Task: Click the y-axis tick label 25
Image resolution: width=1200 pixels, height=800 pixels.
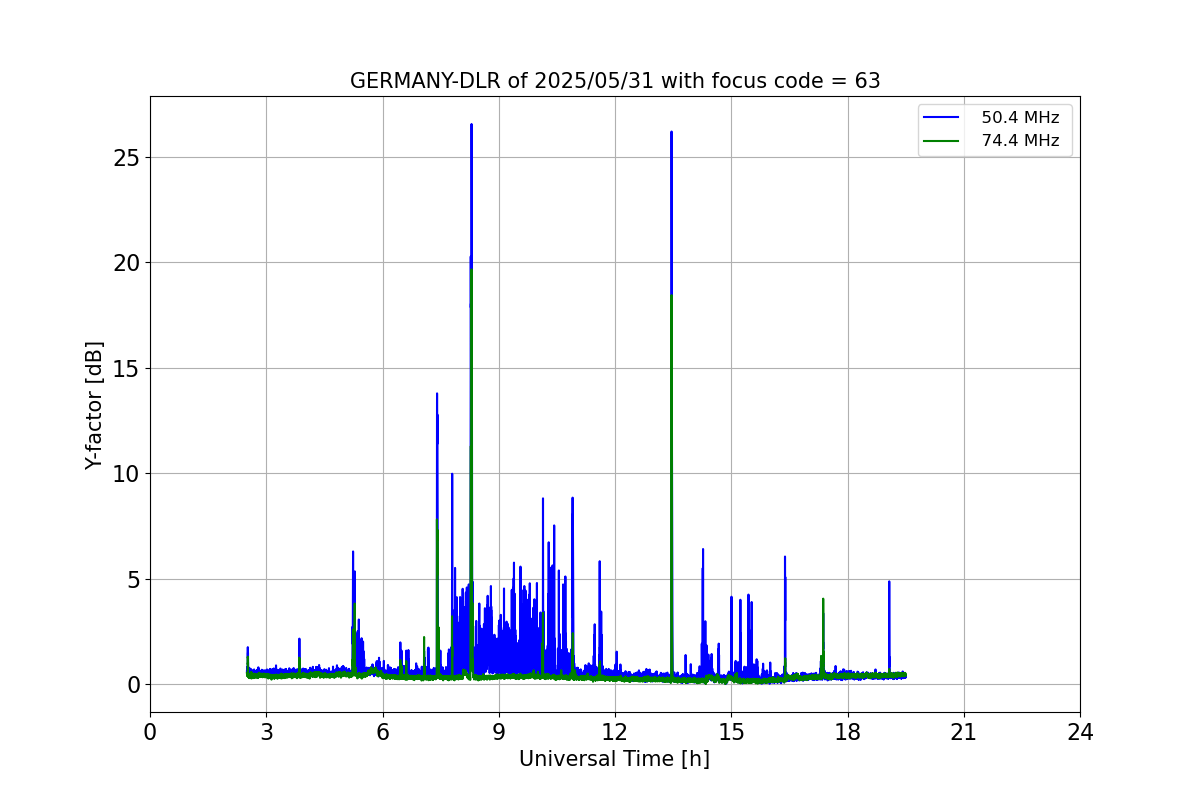Action: click(x=127, y=158)
